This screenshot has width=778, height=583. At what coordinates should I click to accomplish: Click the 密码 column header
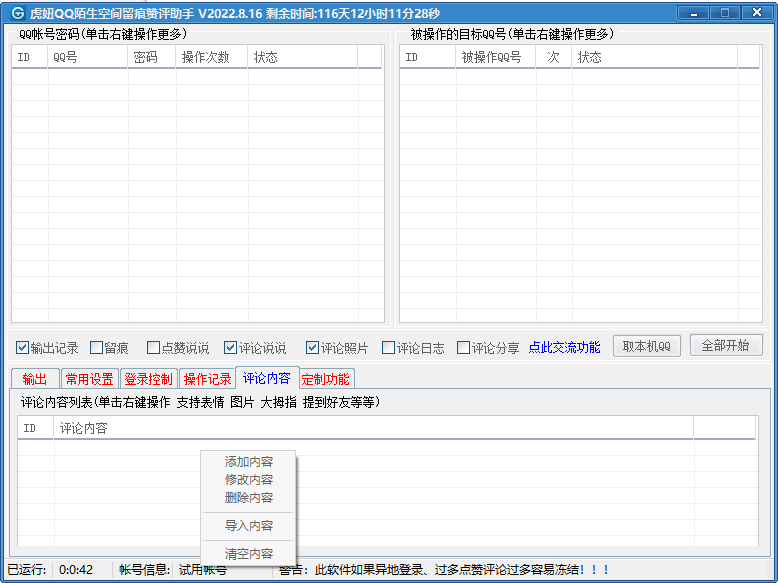[152, 57]
